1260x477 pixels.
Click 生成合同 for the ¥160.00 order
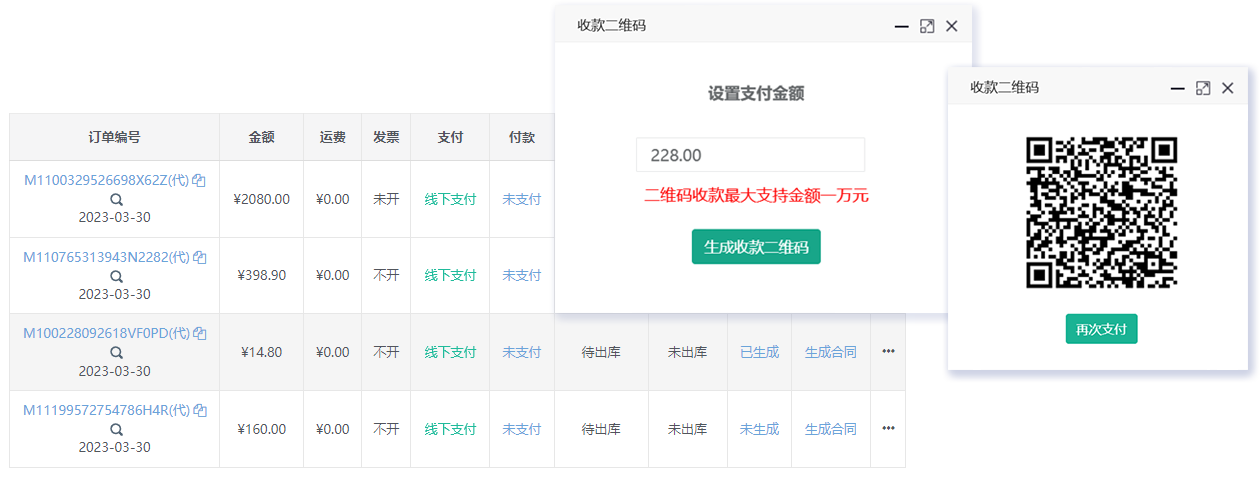click(x=831, y=429)
